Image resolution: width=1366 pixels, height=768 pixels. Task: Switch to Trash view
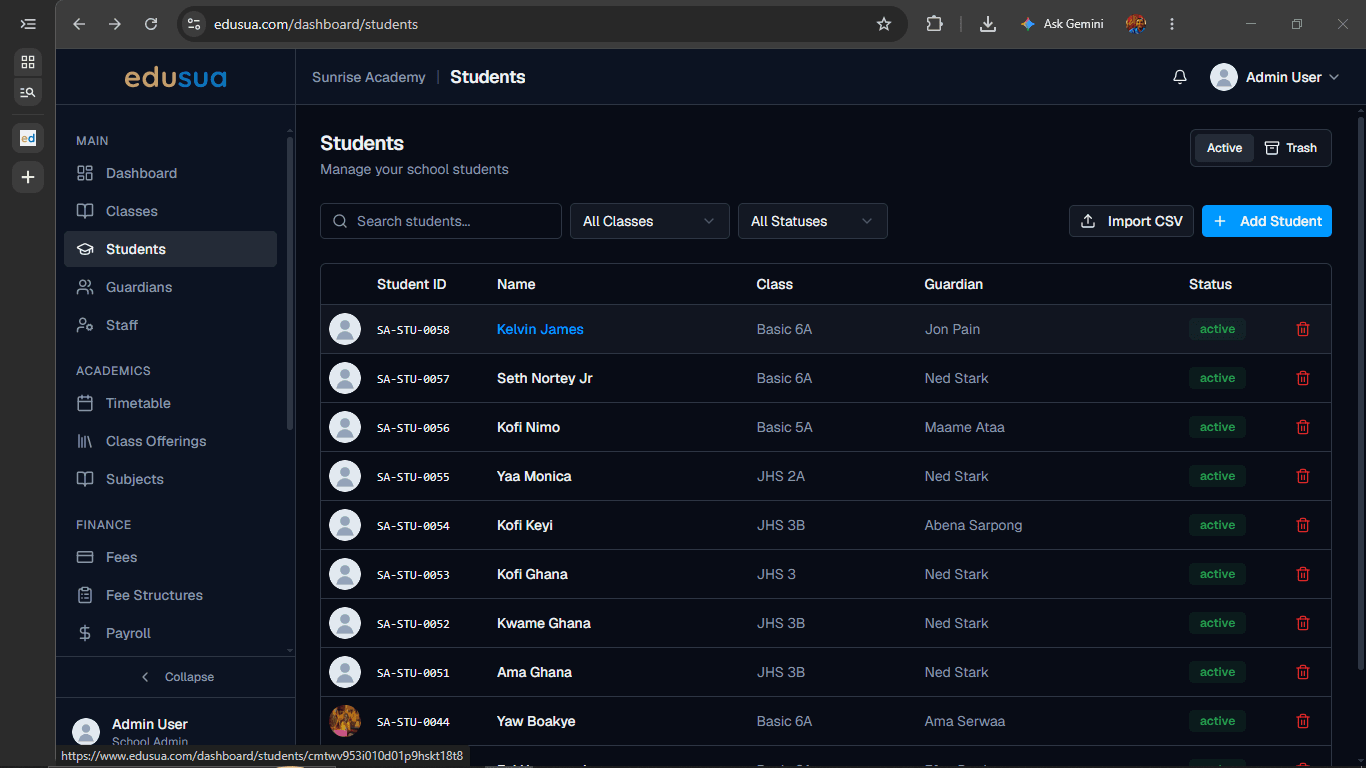click(x=1291, y=148)
